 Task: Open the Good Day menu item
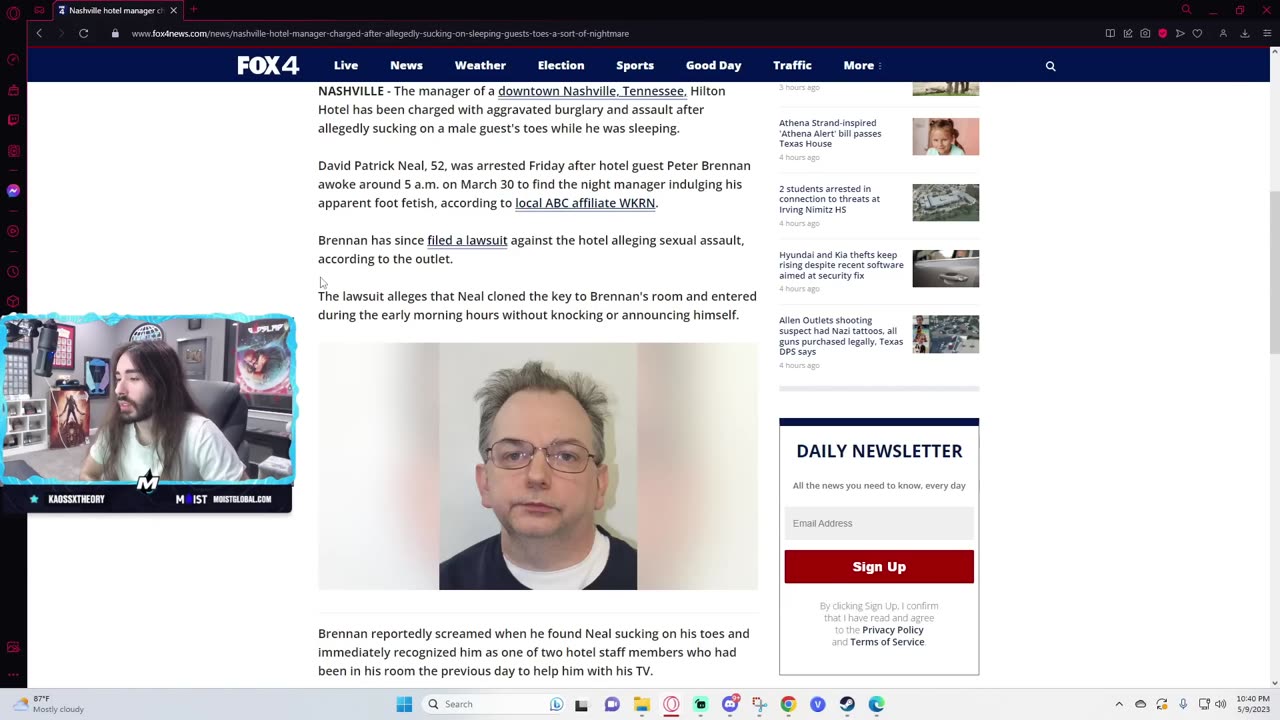coord(714,65)
